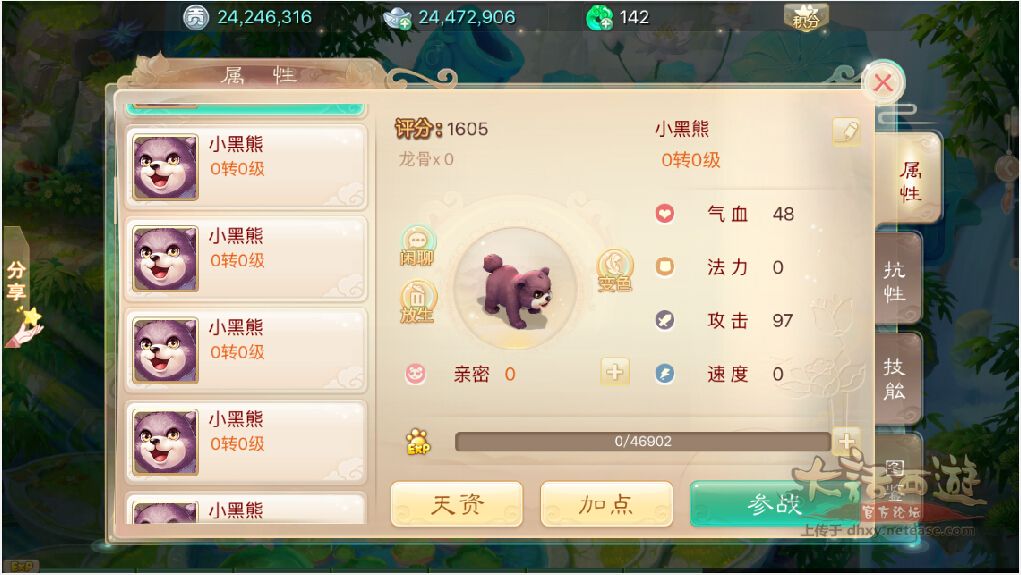Select the 属性 side tab
The height and width of the screenshot is (575, 1021).
(x=909, y=180)
